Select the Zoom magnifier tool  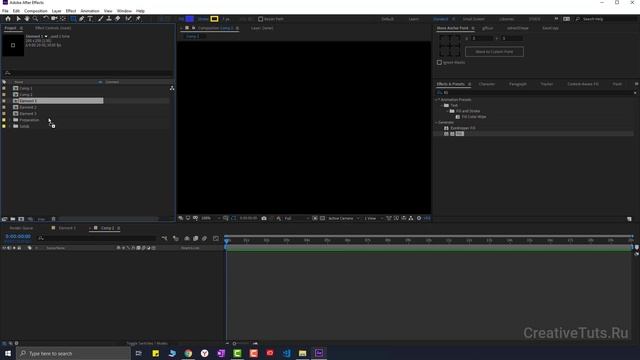click(36, 19)
